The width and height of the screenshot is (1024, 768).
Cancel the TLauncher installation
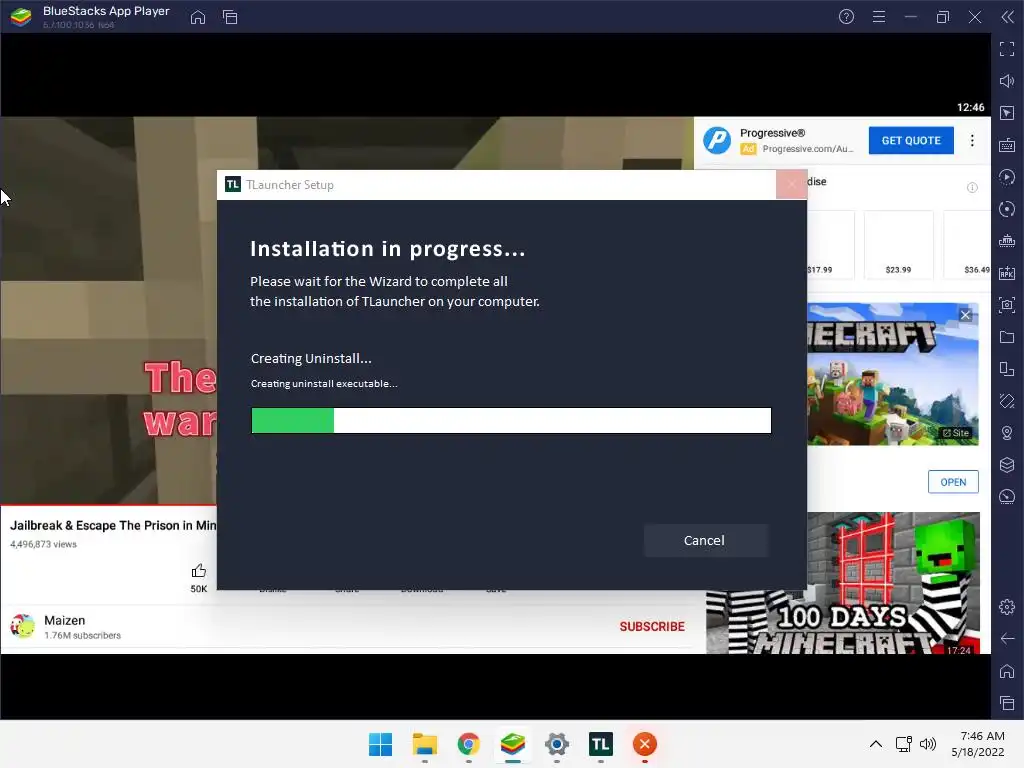pyautogui.click(x=705, y=541)
